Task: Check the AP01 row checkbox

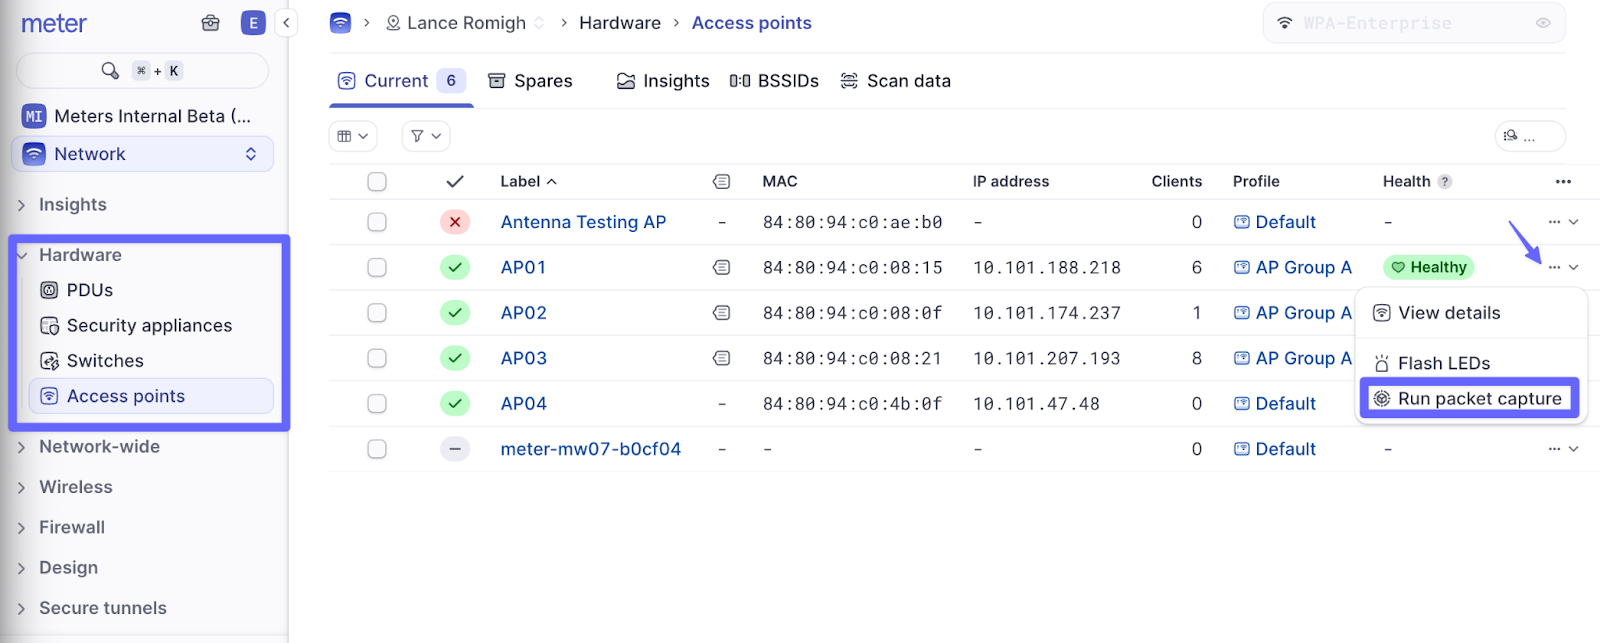Action: click(377, 268)
